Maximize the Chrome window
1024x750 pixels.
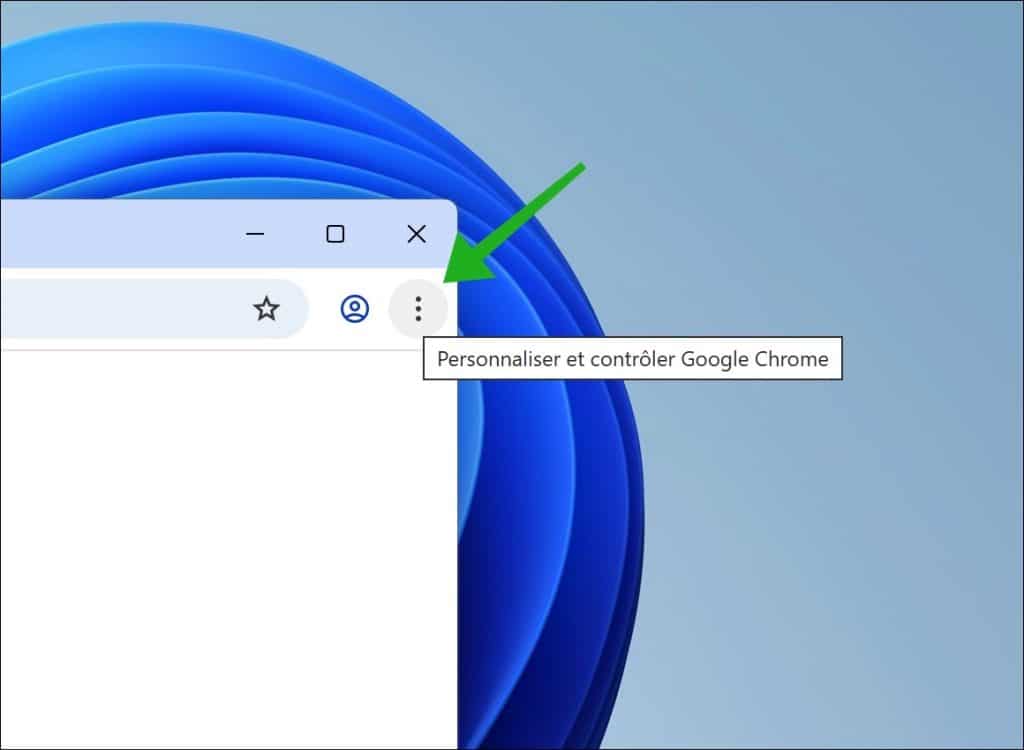pyautogui.click(x=335, y=234)
